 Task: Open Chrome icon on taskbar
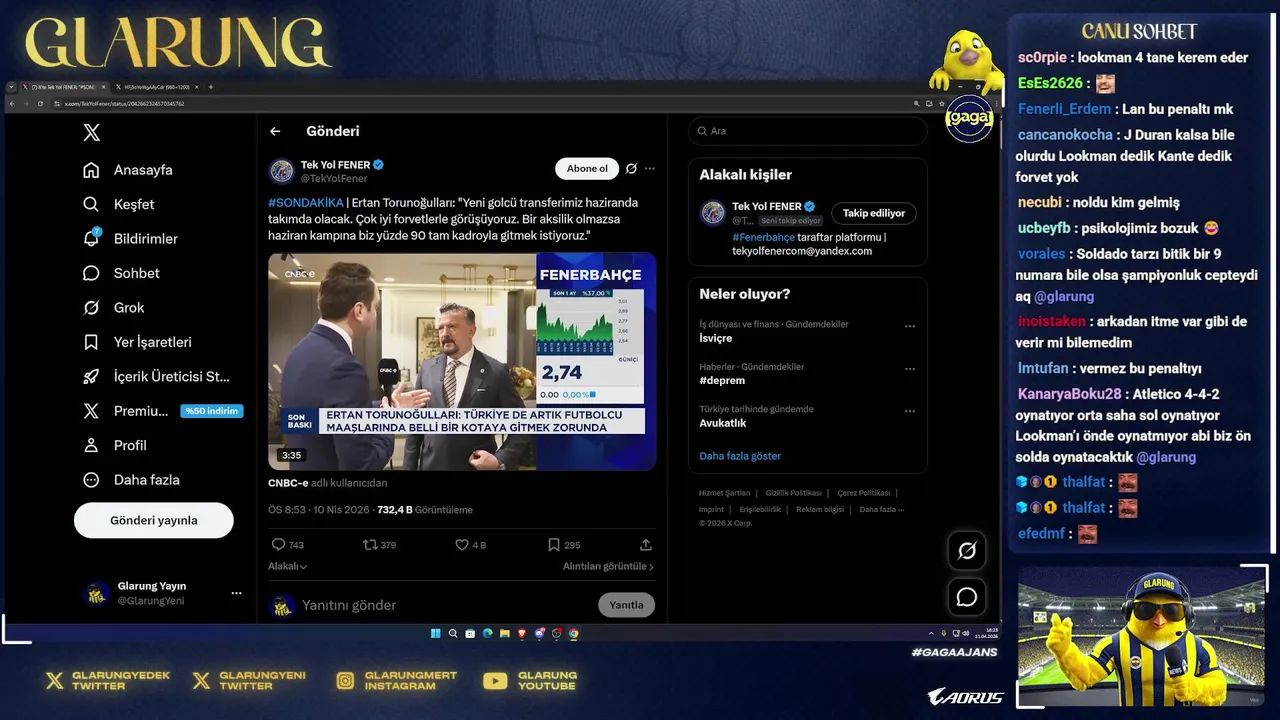[x=573, y=633]
